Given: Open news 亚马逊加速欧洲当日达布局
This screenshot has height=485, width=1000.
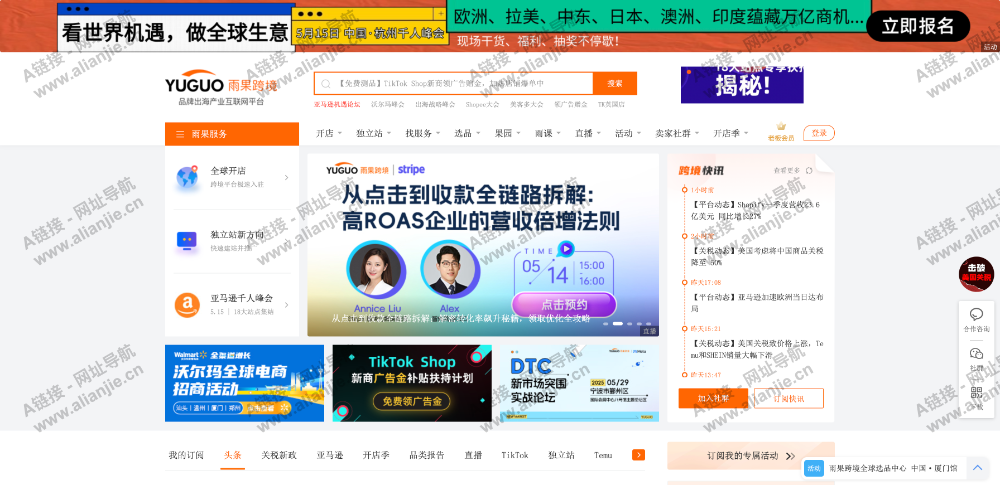Looking at the screenshot, I should pos(758,303).
